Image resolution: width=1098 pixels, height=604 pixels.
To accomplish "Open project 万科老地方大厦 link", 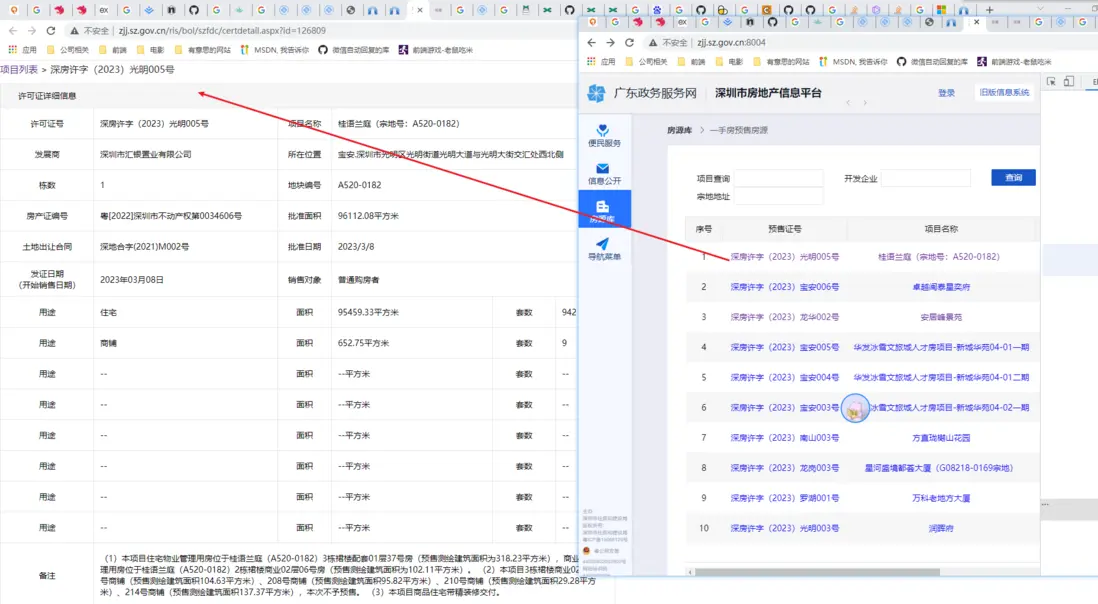I will click(940, 498).
